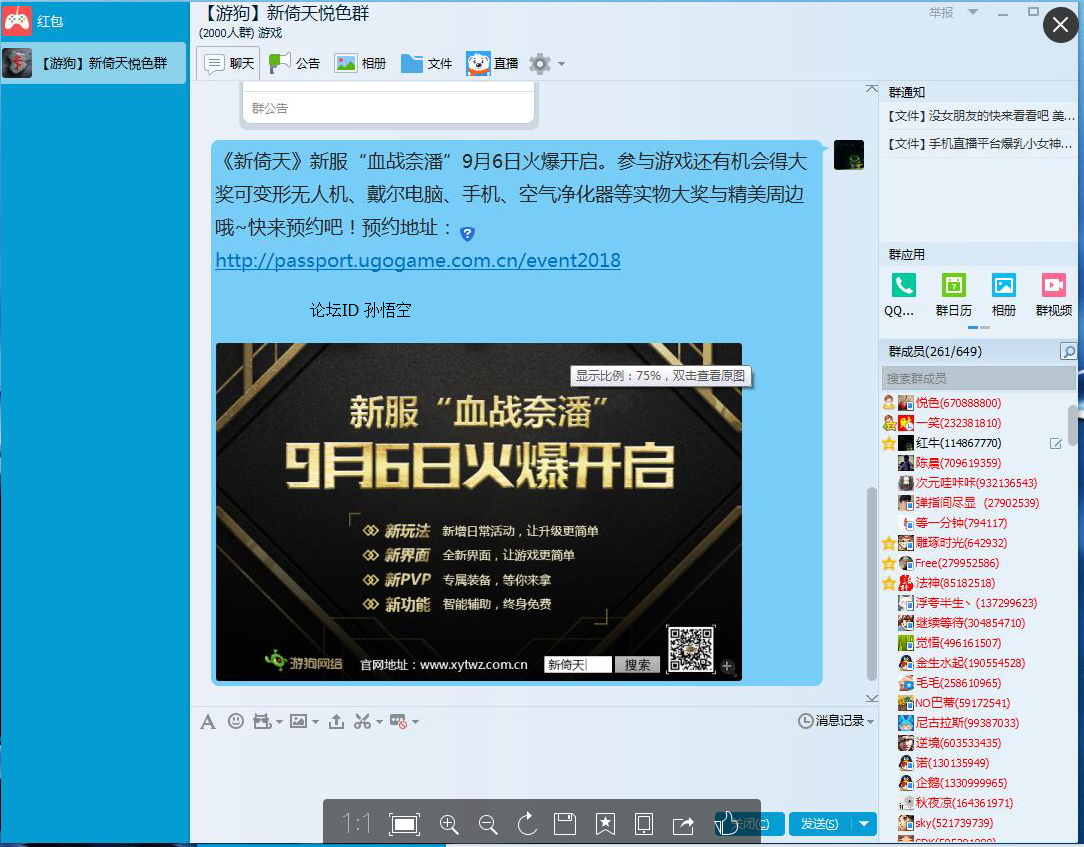The width and height of the screenshot is (1084, 847).
Task: Select member 一笑(232381810)
Action: tap(958, 423)
